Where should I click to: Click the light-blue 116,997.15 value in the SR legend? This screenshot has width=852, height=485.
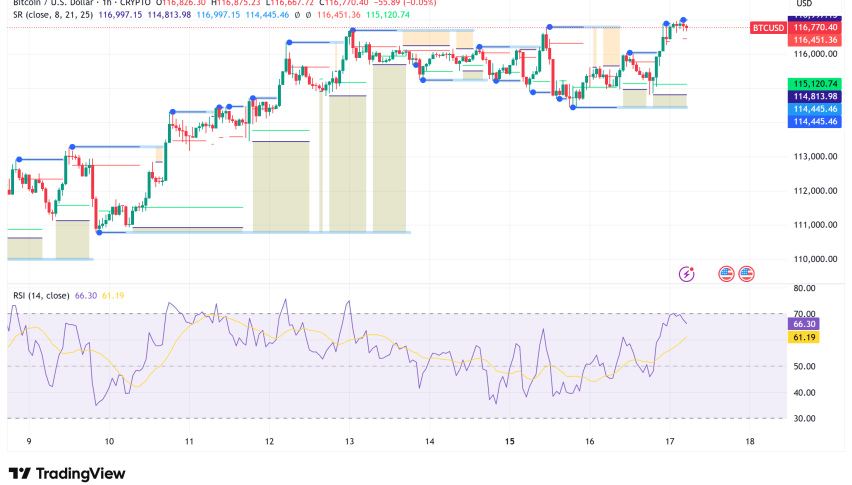218,15
